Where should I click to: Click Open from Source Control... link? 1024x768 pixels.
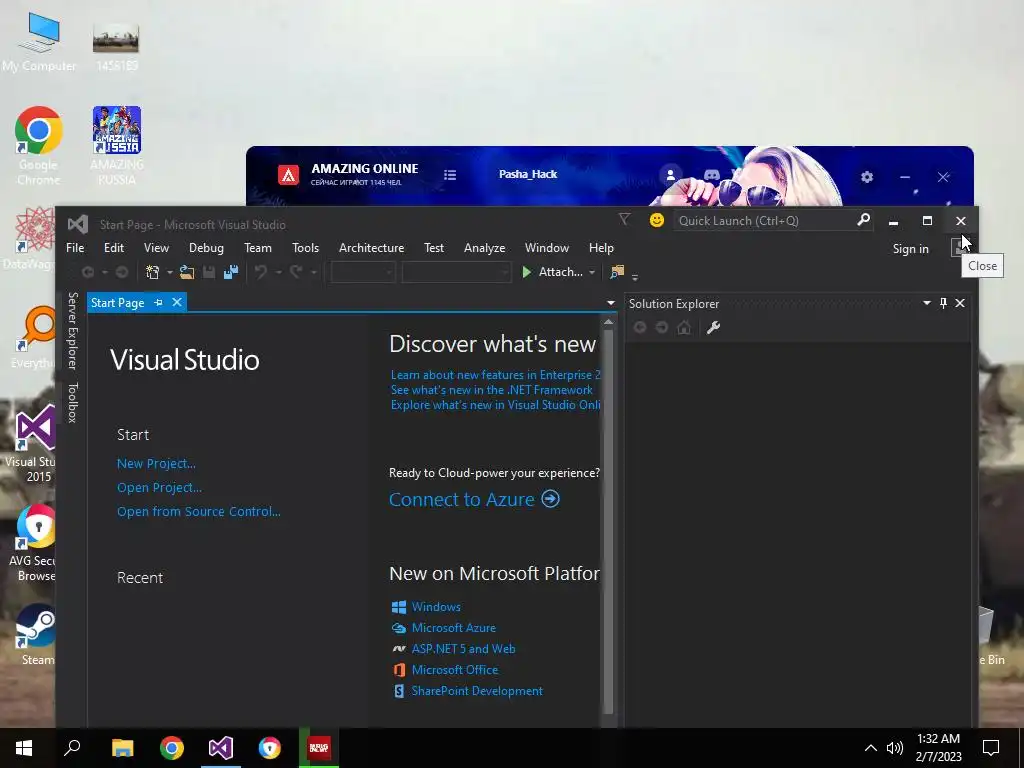199,511
